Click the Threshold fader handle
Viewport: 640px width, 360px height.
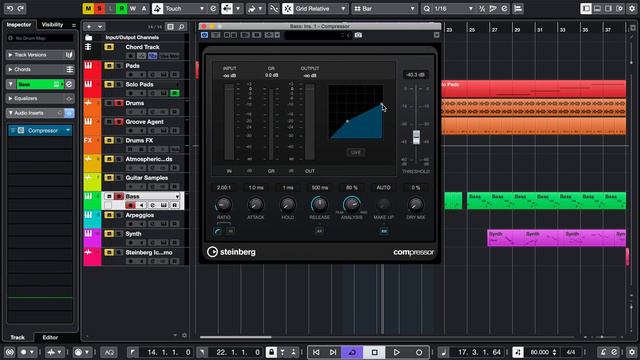point(416,137)
